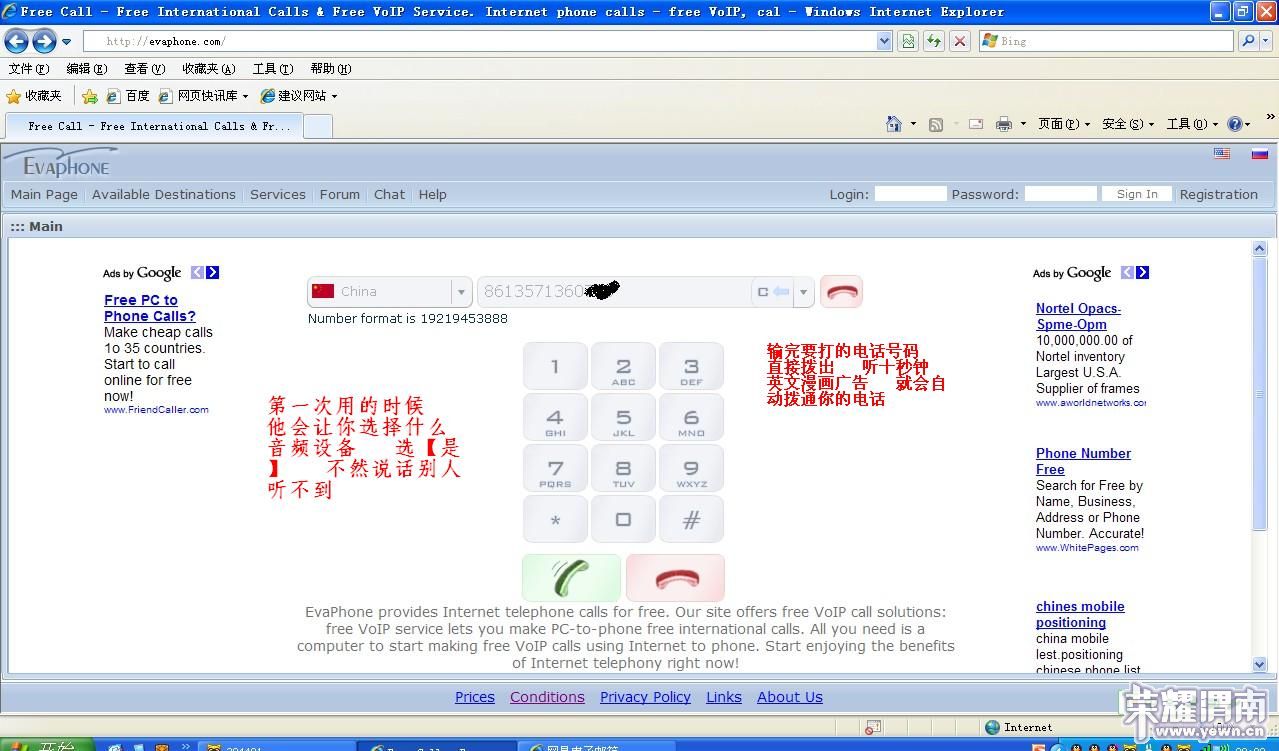Select the US flag language icon
The image size is (1279, 751).
1222,154
